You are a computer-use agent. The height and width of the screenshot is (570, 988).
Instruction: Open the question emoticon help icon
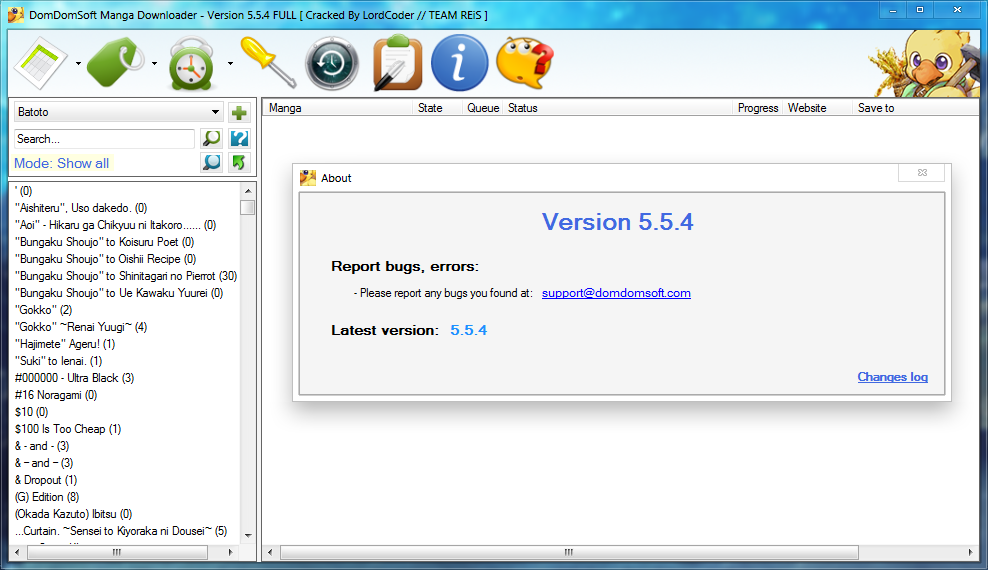pos(525,63)
